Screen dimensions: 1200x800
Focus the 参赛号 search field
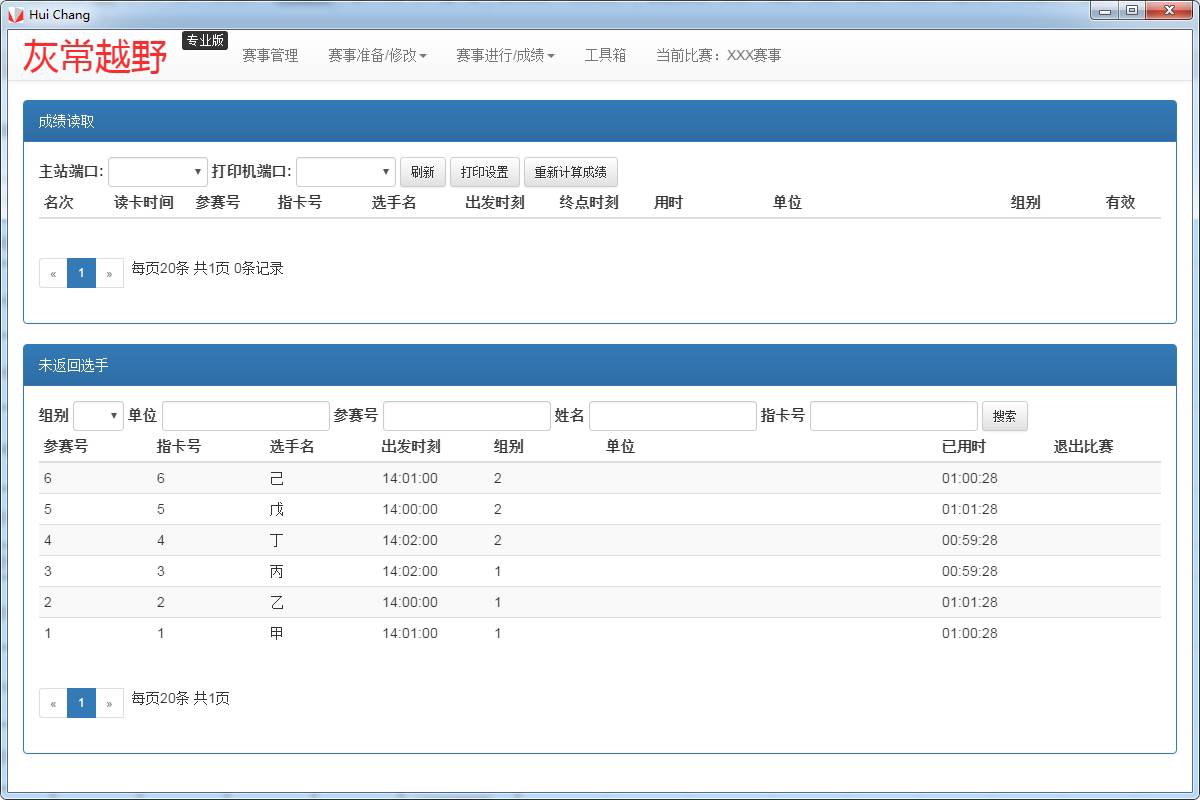466,416
